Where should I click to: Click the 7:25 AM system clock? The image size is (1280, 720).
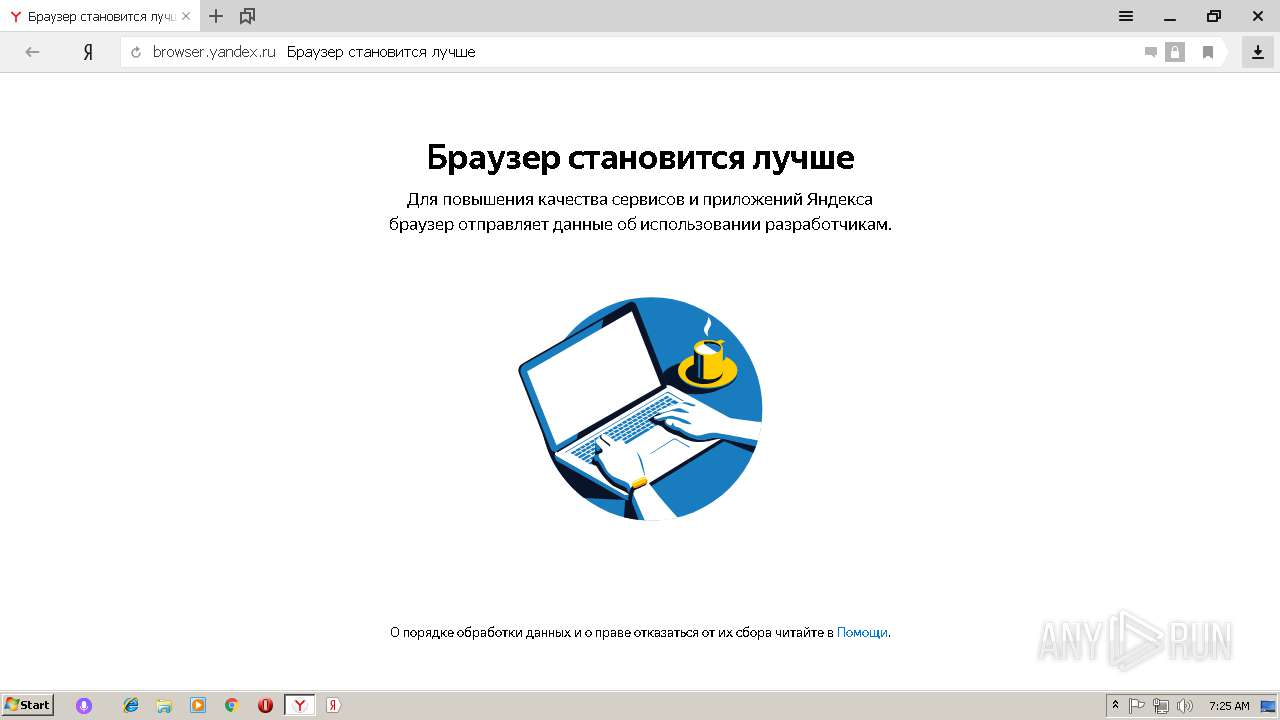coord(1229,705)
